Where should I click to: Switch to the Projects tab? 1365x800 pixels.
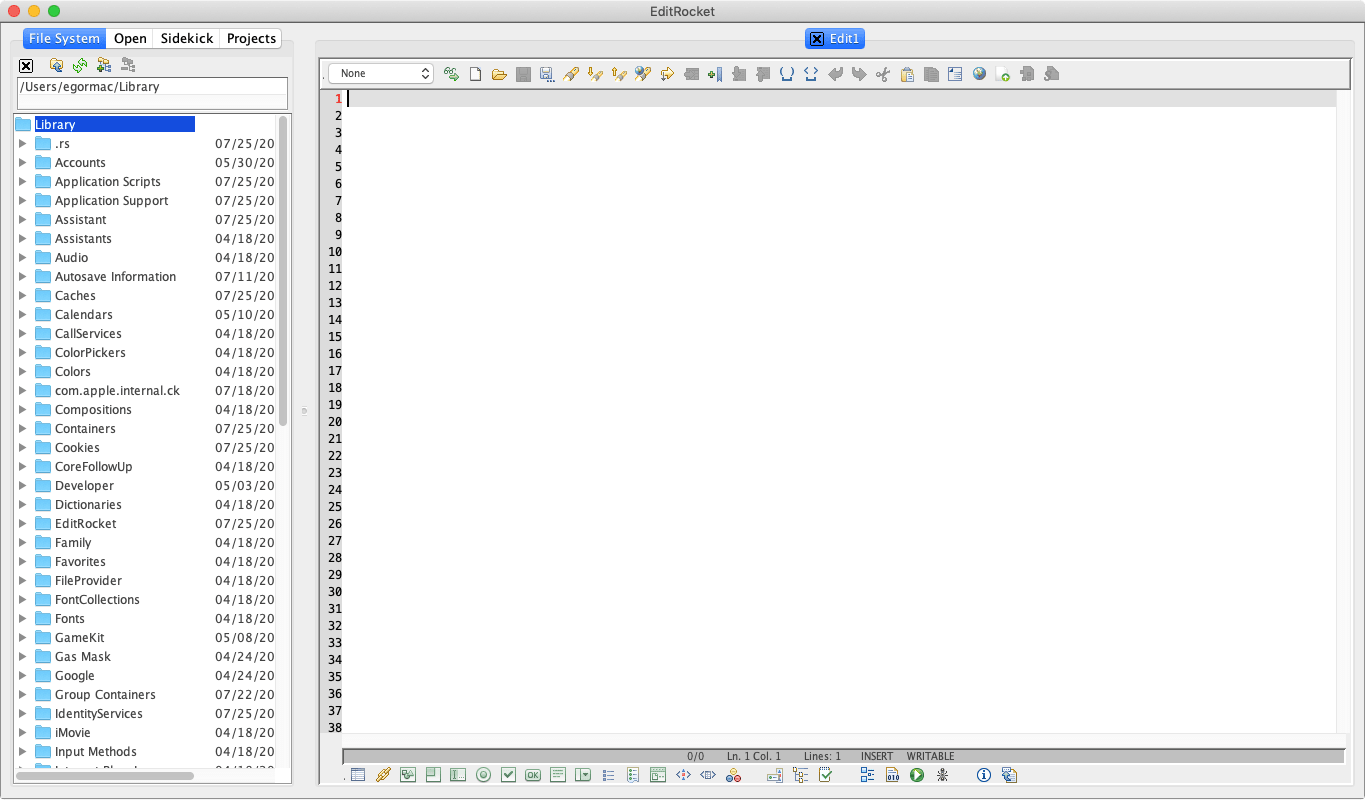(251, 39)
